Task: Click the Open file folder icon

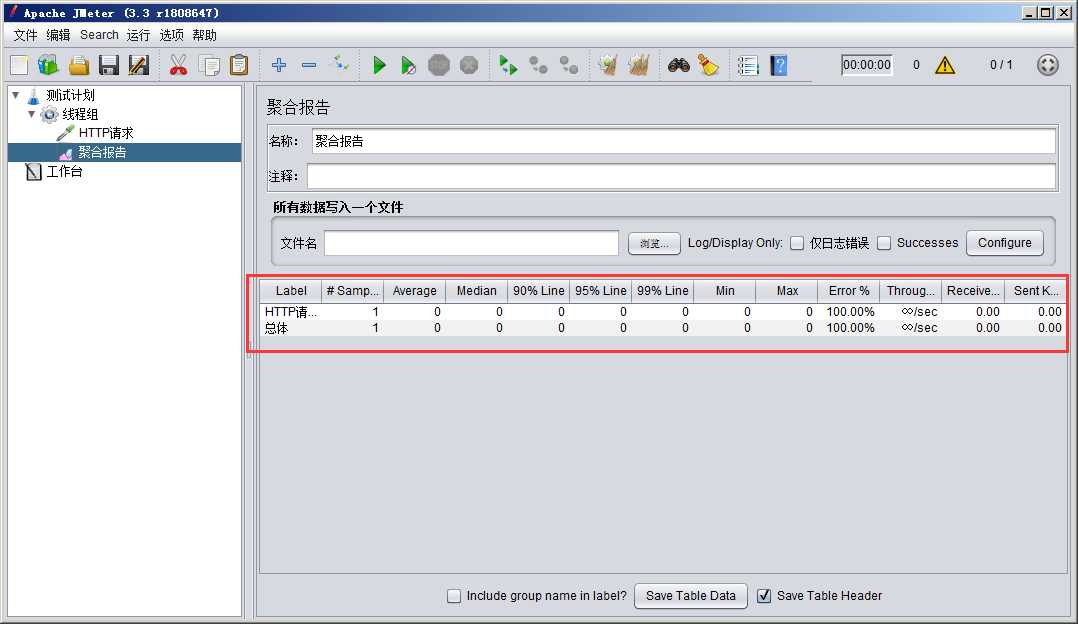Action: point(78,65)
